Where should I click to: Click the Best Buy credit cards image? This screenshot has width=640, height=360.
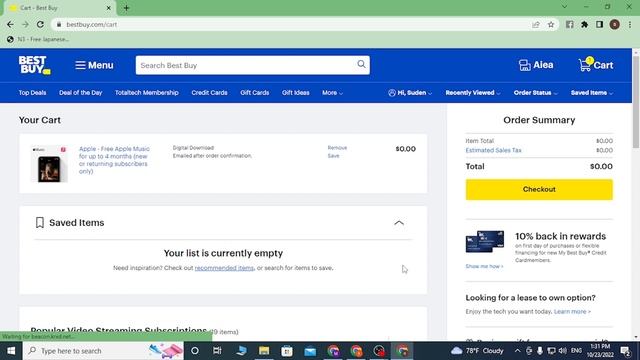point(485,242)
